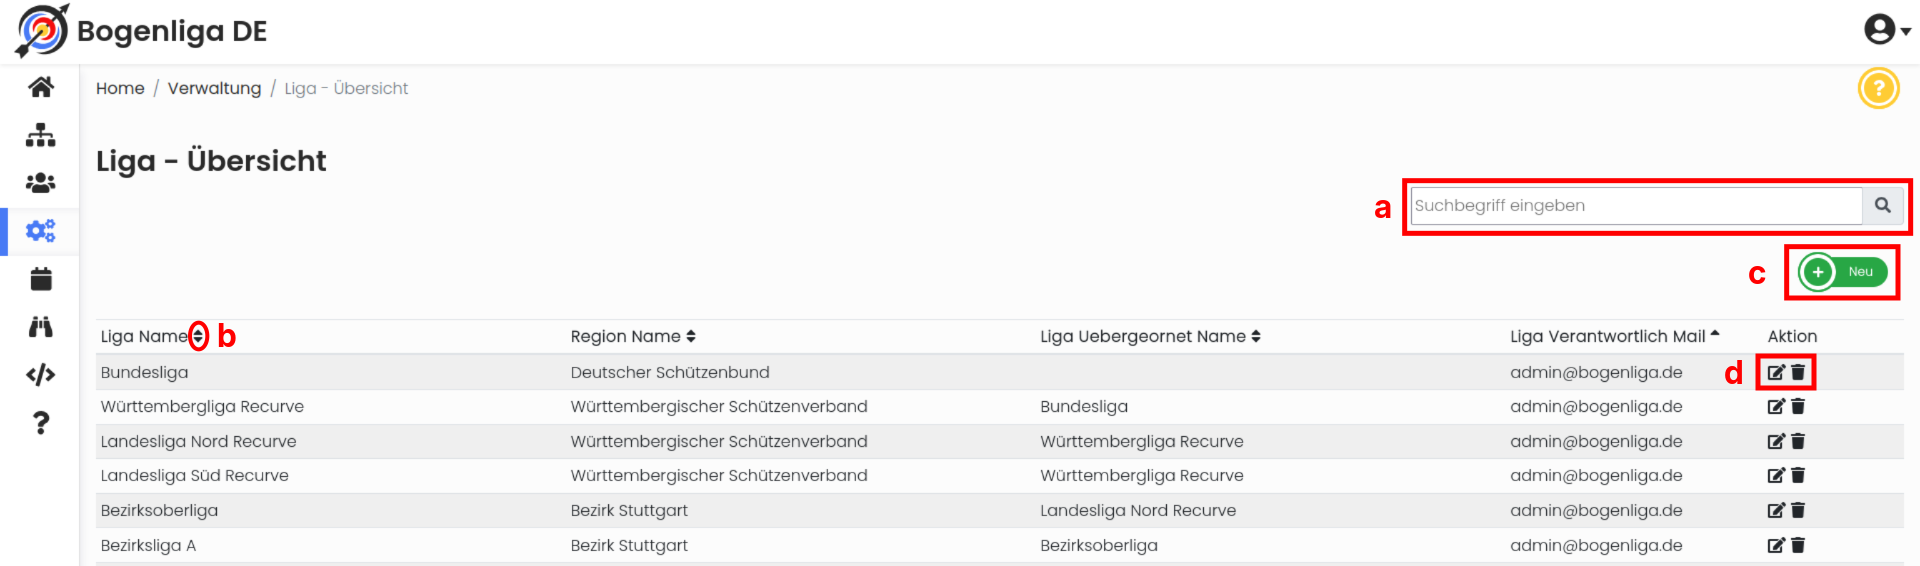Click the yellow help circle icon
Viewport: 1920px width, 566px height.
coord(1878,88)
